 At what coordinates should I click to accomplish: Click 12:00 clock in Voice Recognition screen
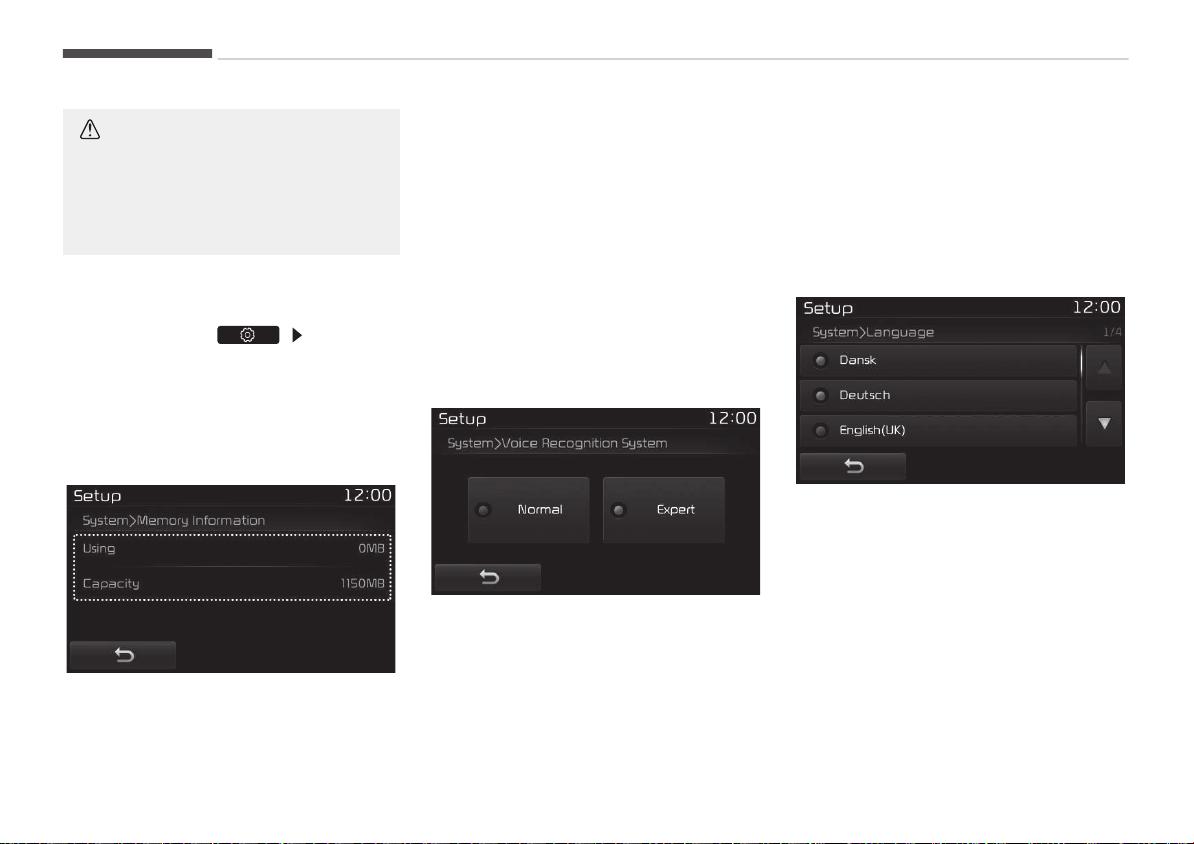coord(733,418)
